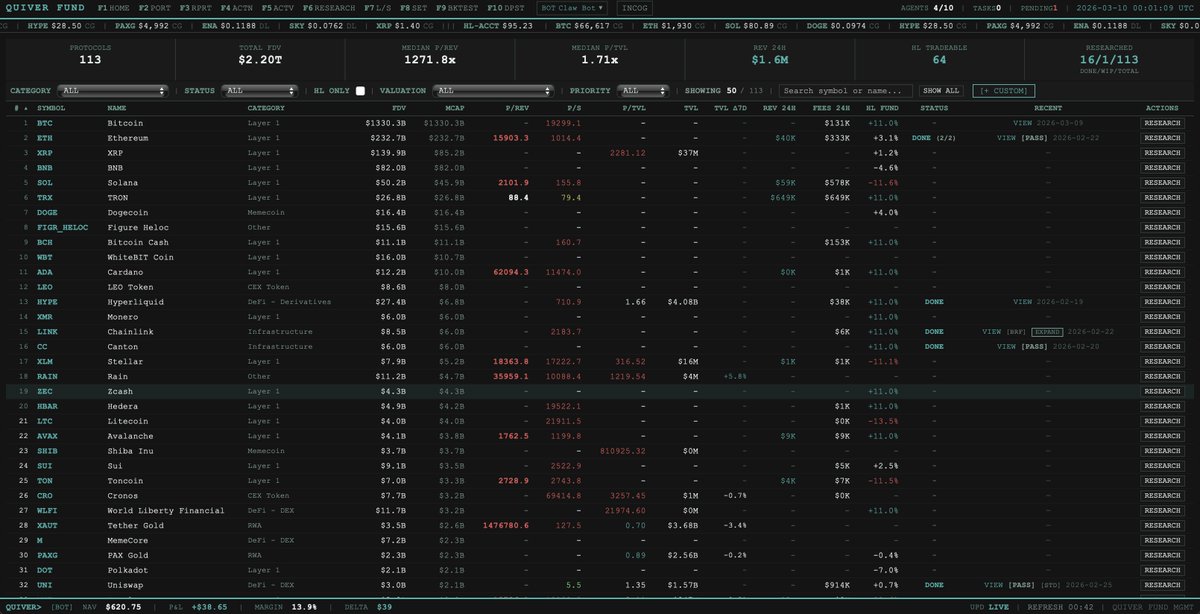Image resolution: width=1200 pixels, height=614 pixels.
Task: Open VIEW link in Hyperliquid row
Action: 1021,301
